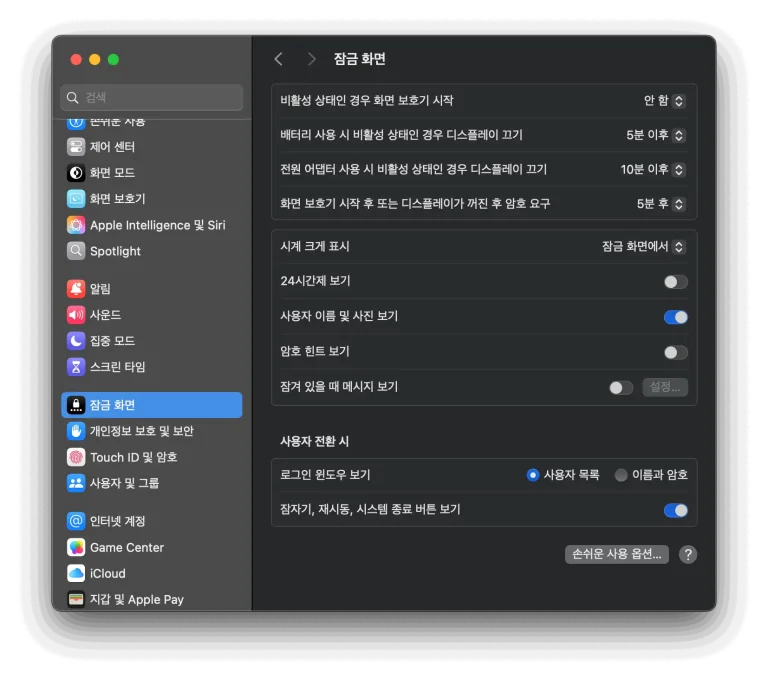Click the 검색 search field
Viewport: 768px width, 680px height.
coord(152,98)
